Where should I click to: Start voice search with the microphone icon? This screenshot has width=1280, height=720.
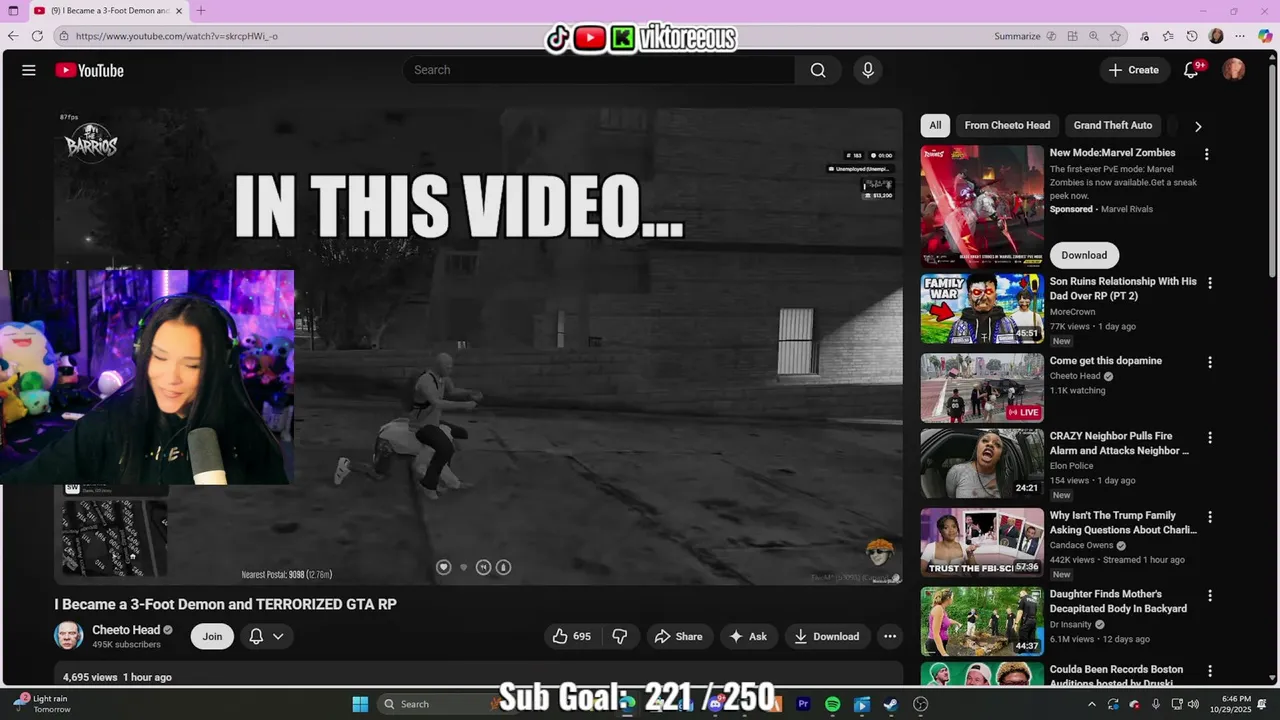tap(868, 70)
